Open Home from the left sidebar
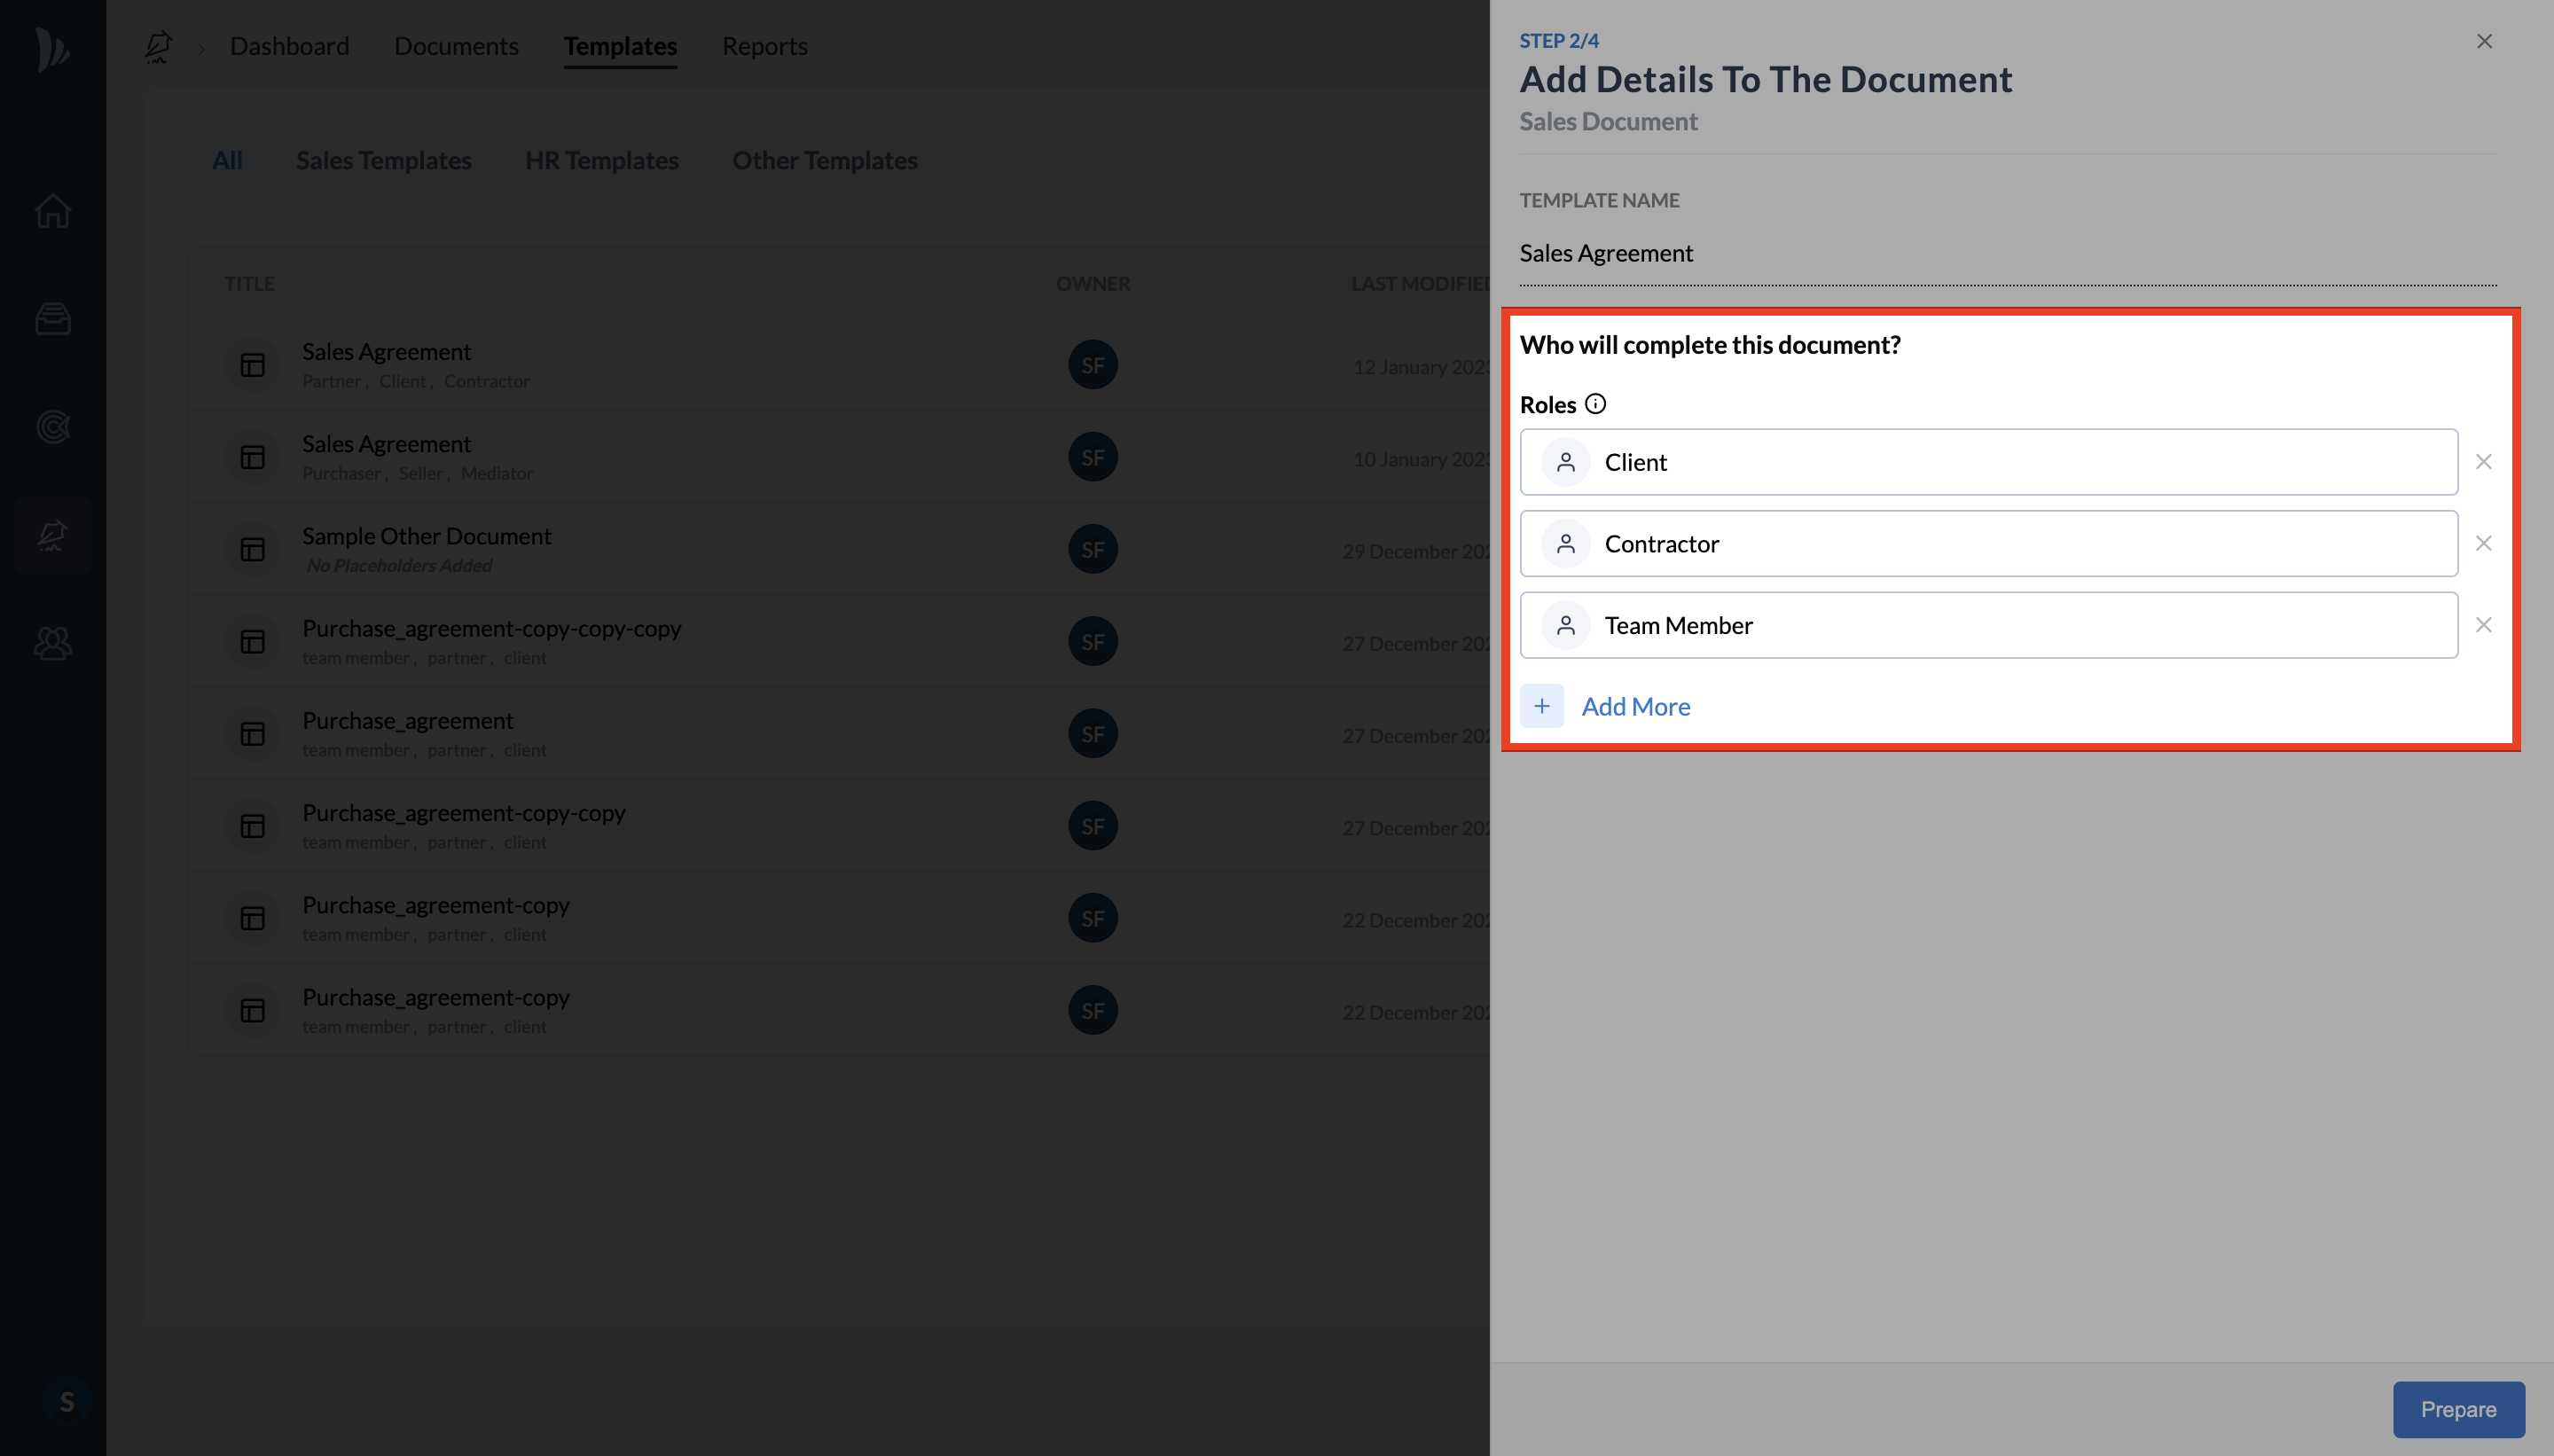The image size is (2554, 1456). pyautogui.click(x=53, y=211)
